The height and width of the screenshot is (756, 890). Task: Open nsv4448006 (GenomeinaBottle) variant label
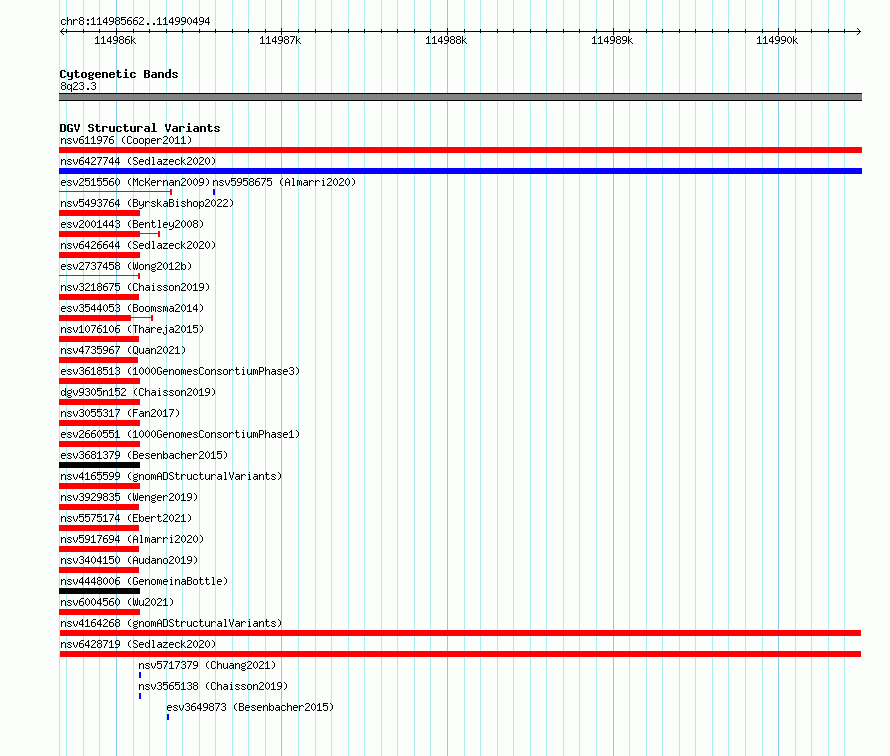pyautogui.click(x=144, y=581)
